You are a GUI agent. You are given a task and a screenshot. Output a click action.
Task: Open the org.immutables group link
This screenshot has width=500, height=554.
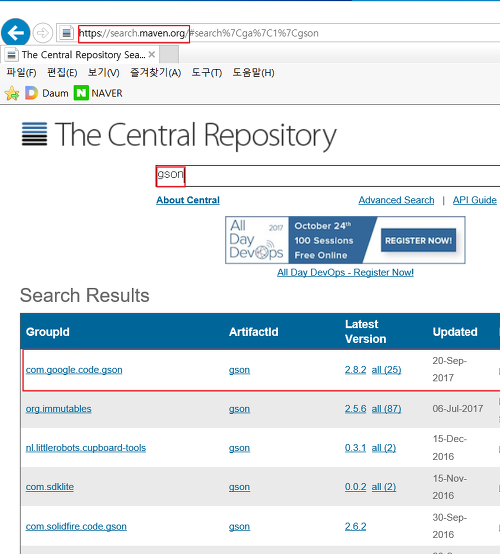[x=59, y=409]
